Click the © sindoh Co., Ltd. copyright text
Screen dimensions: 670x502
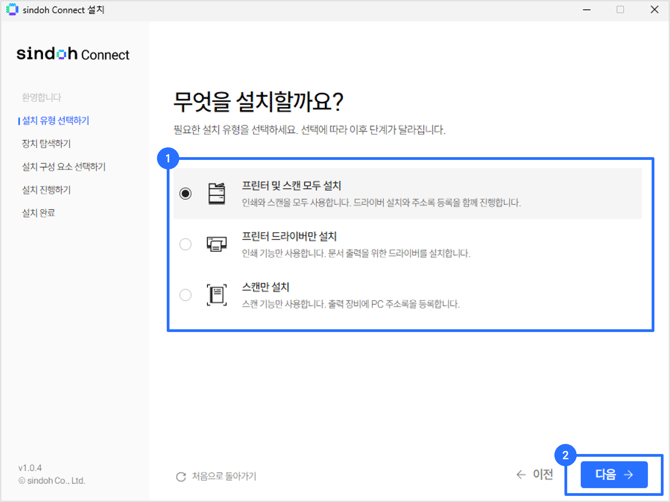[52, 481]
